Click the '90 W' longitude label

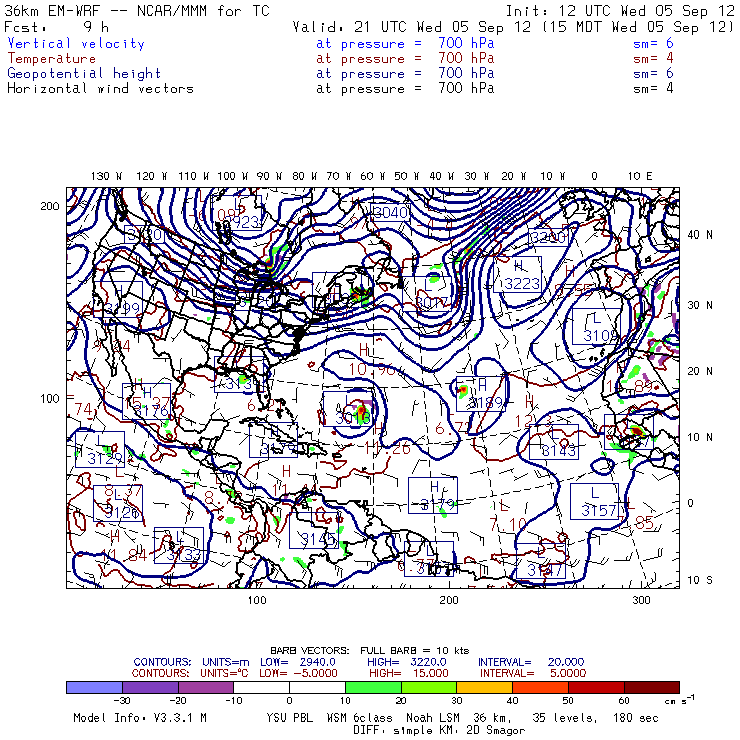tap(269, 176)
